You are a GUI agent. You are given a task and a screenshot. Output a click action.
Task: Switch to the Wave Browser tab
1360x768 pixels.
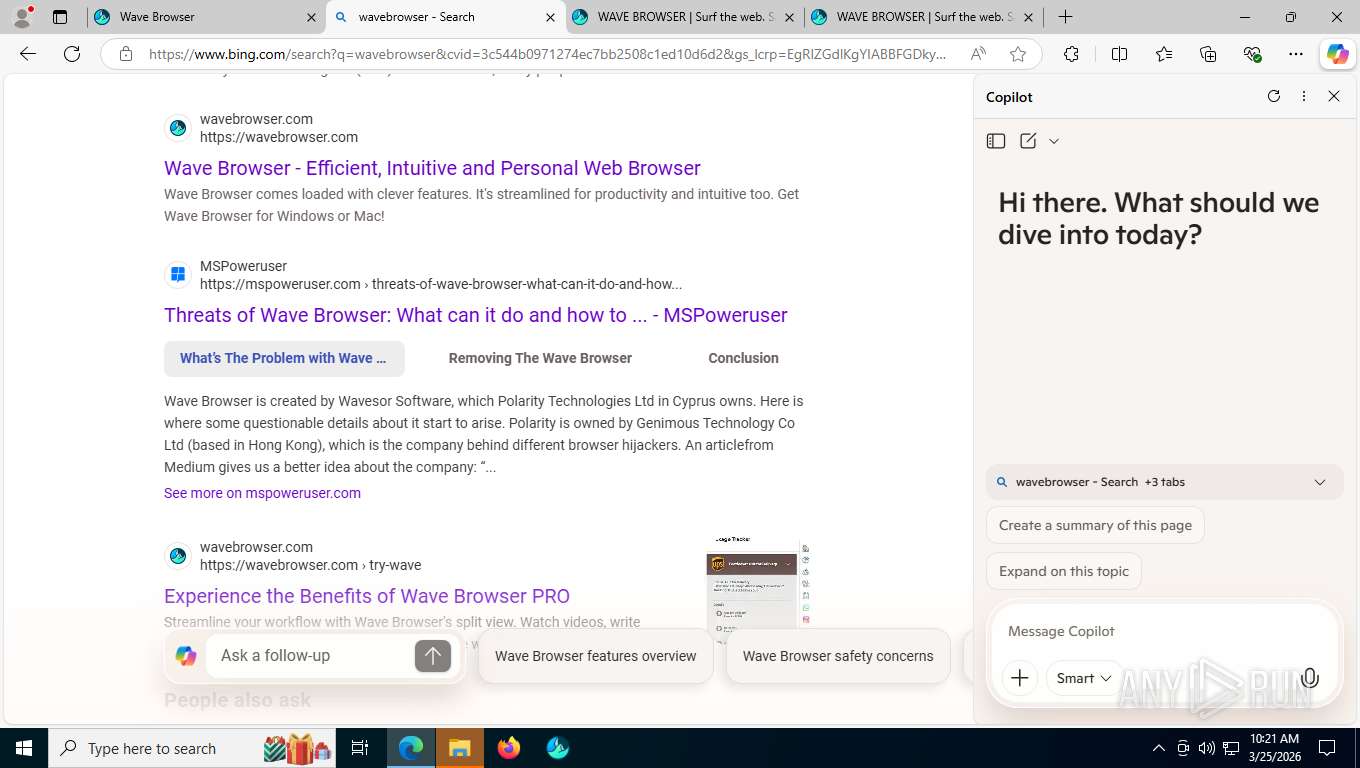(x=205, y=17)
